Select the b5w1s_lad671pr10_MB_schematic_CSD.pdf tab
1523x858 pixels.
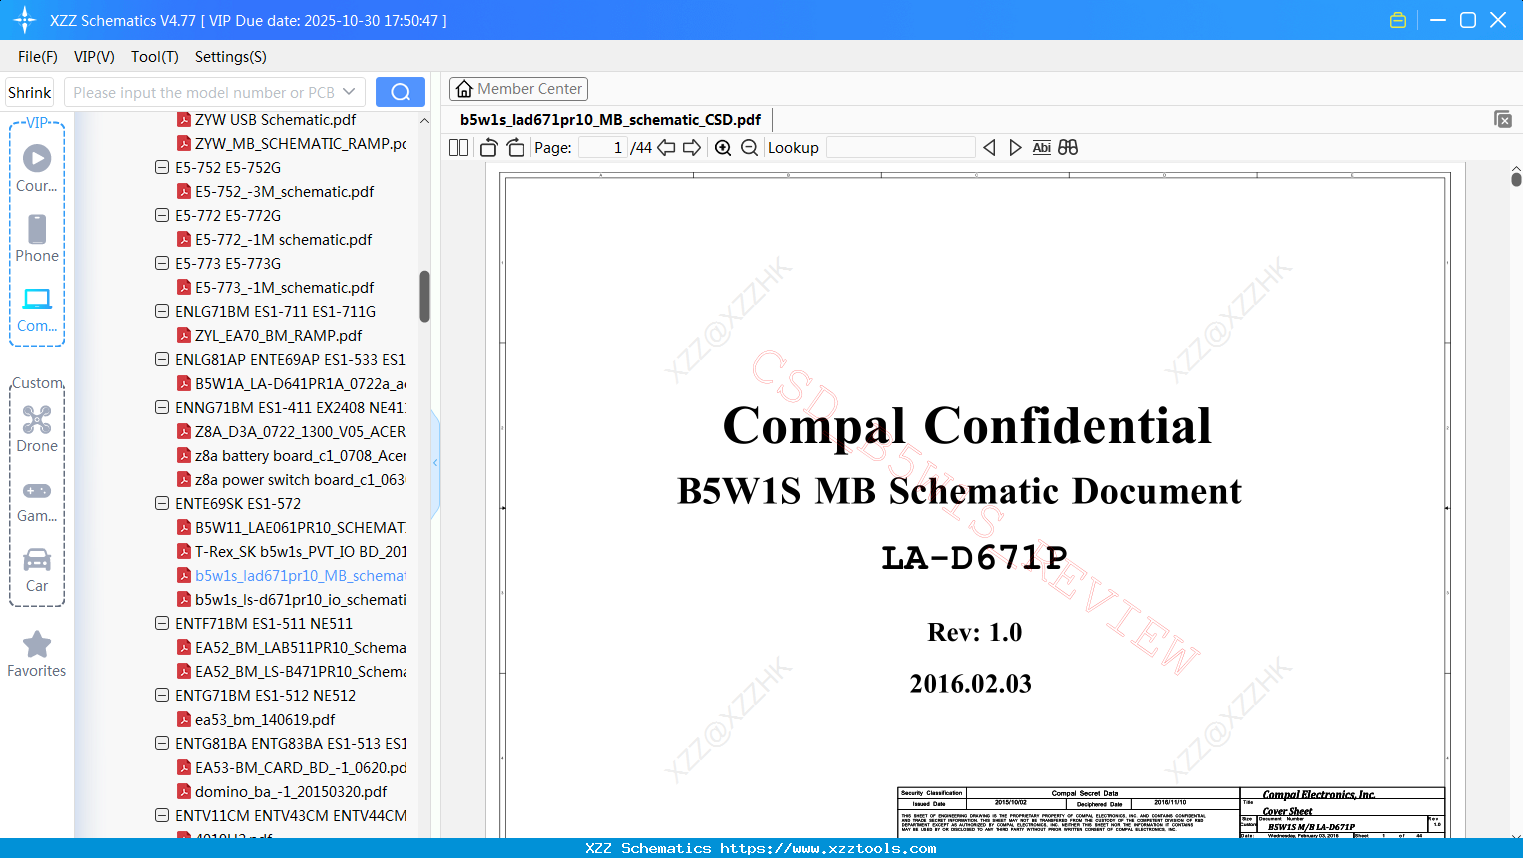(610, 120)
